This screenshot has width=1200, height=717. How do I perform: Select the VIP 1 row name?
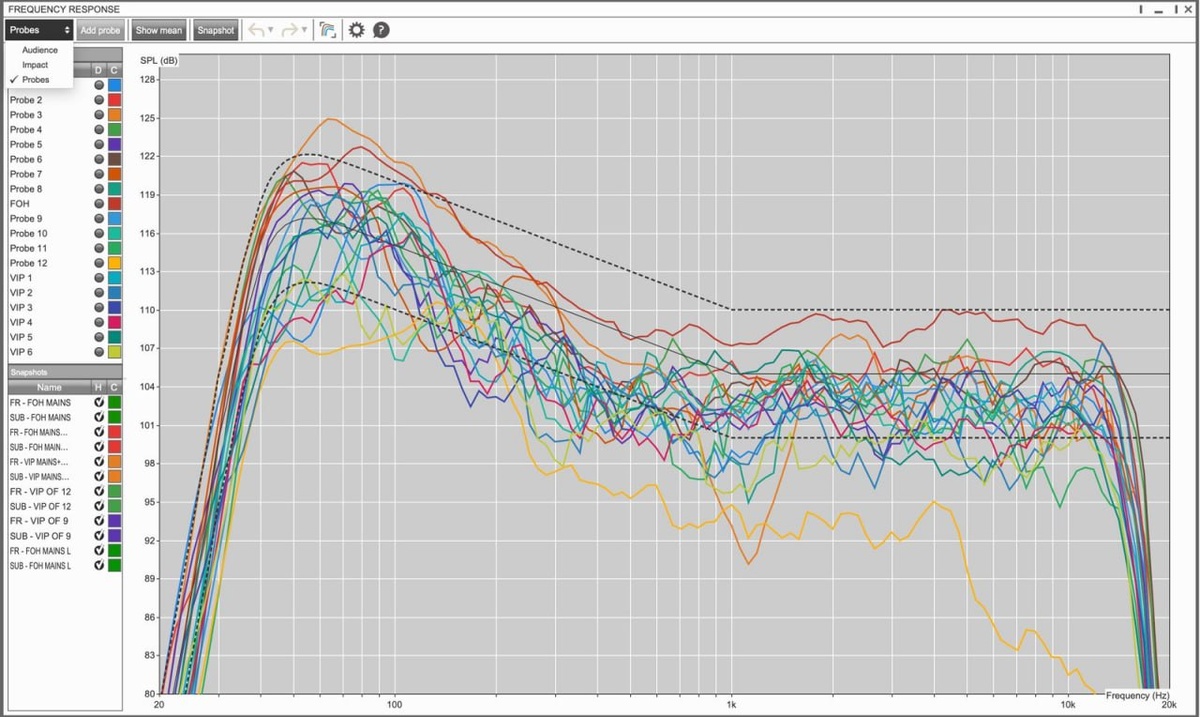tap(21, 278)
